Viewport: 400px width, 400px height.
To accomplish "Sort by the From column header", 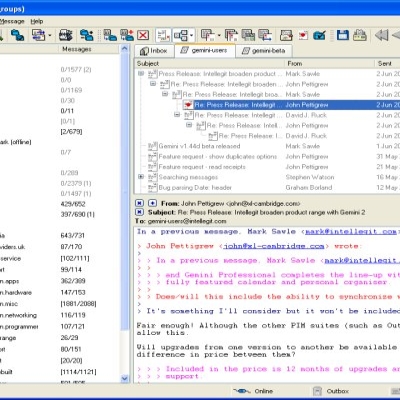I will 330,63.
